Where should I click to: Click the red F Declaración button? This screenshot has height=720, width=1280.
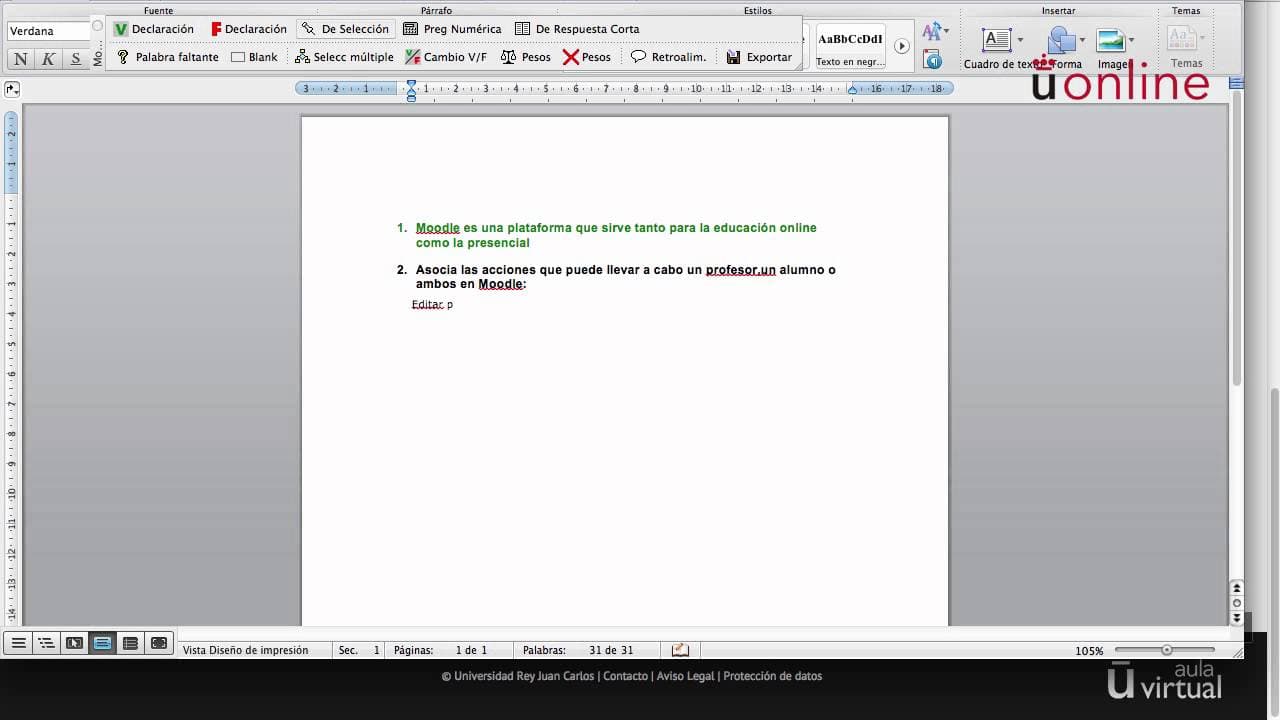click(249, 29)
